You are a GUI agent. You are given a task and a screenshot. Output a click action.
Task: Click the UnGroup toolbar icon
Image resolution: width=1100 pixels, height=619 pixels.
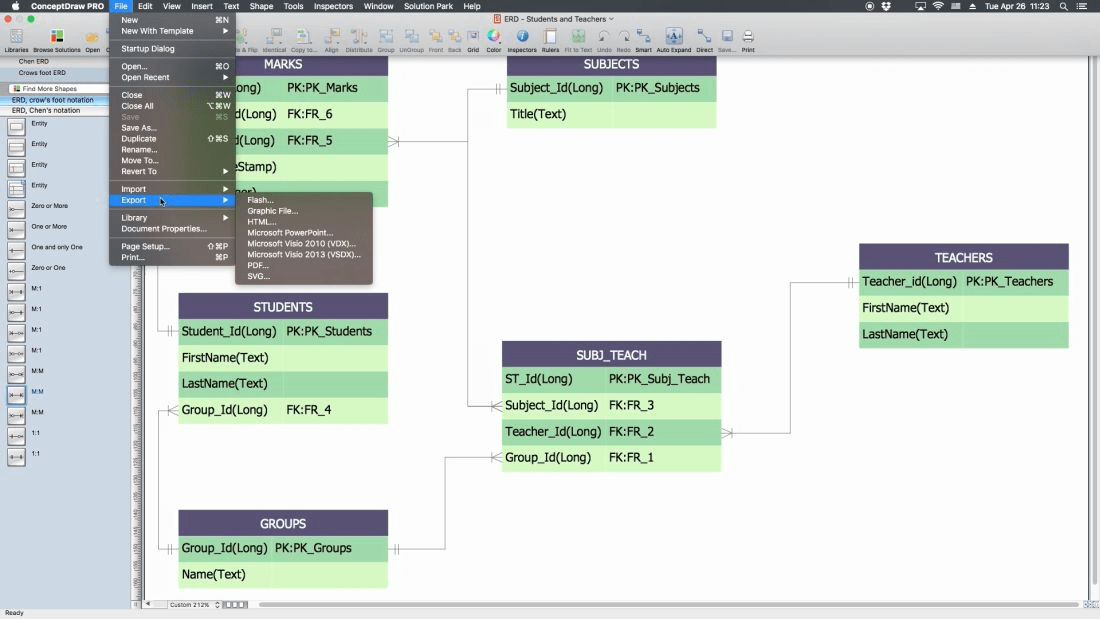tap(411, 40)
